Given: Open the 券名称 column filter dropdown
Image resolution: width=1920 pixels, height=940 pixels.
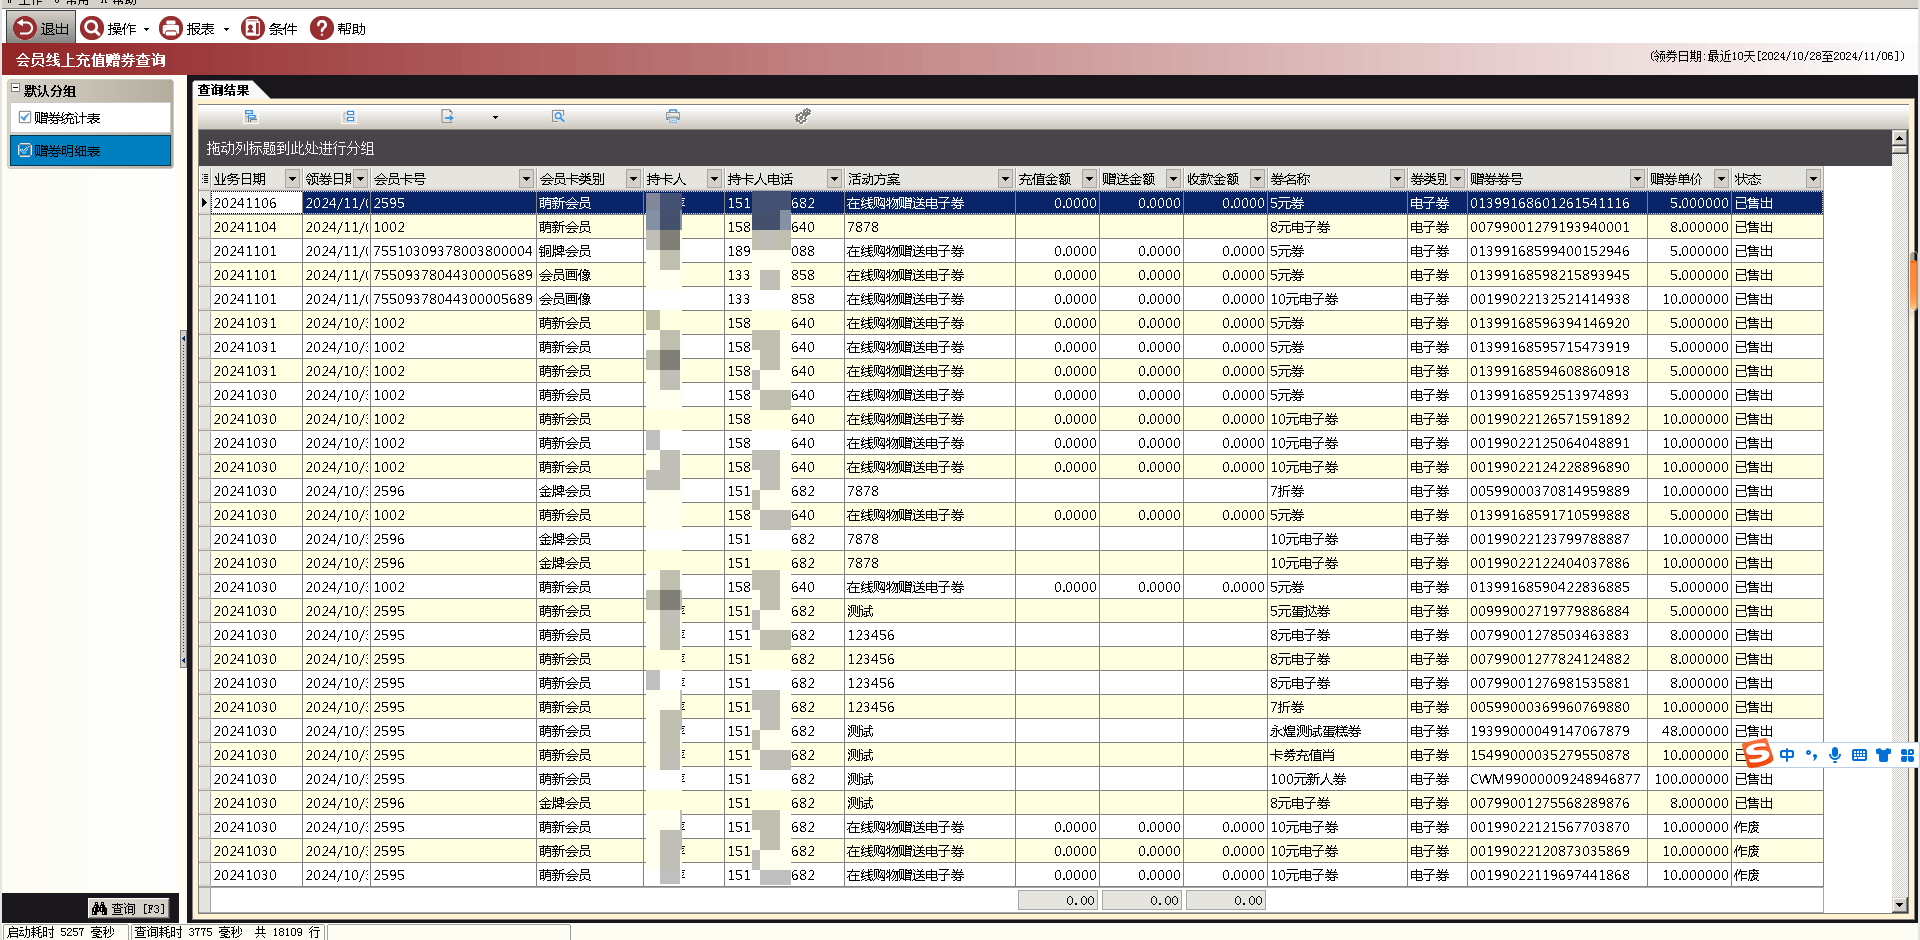Looking at the screenshot, I should pyautogui.click(x=1397, y=179).
